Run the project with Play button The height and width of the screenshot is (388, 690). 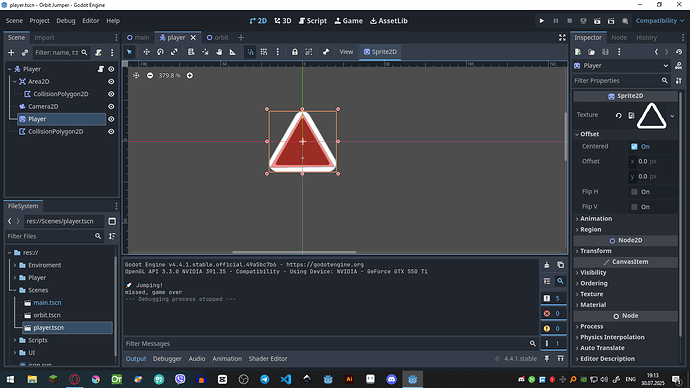click(x=542, y=21)
